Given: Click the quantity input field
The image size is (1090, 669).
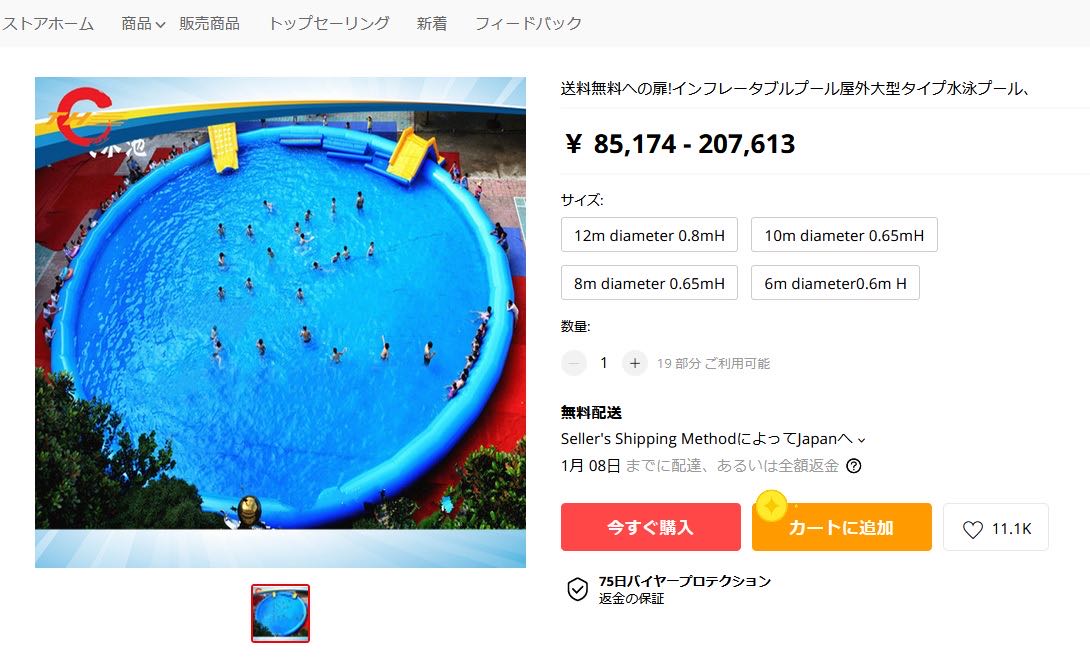Looking at the screenshot, I should click(603, 363).
